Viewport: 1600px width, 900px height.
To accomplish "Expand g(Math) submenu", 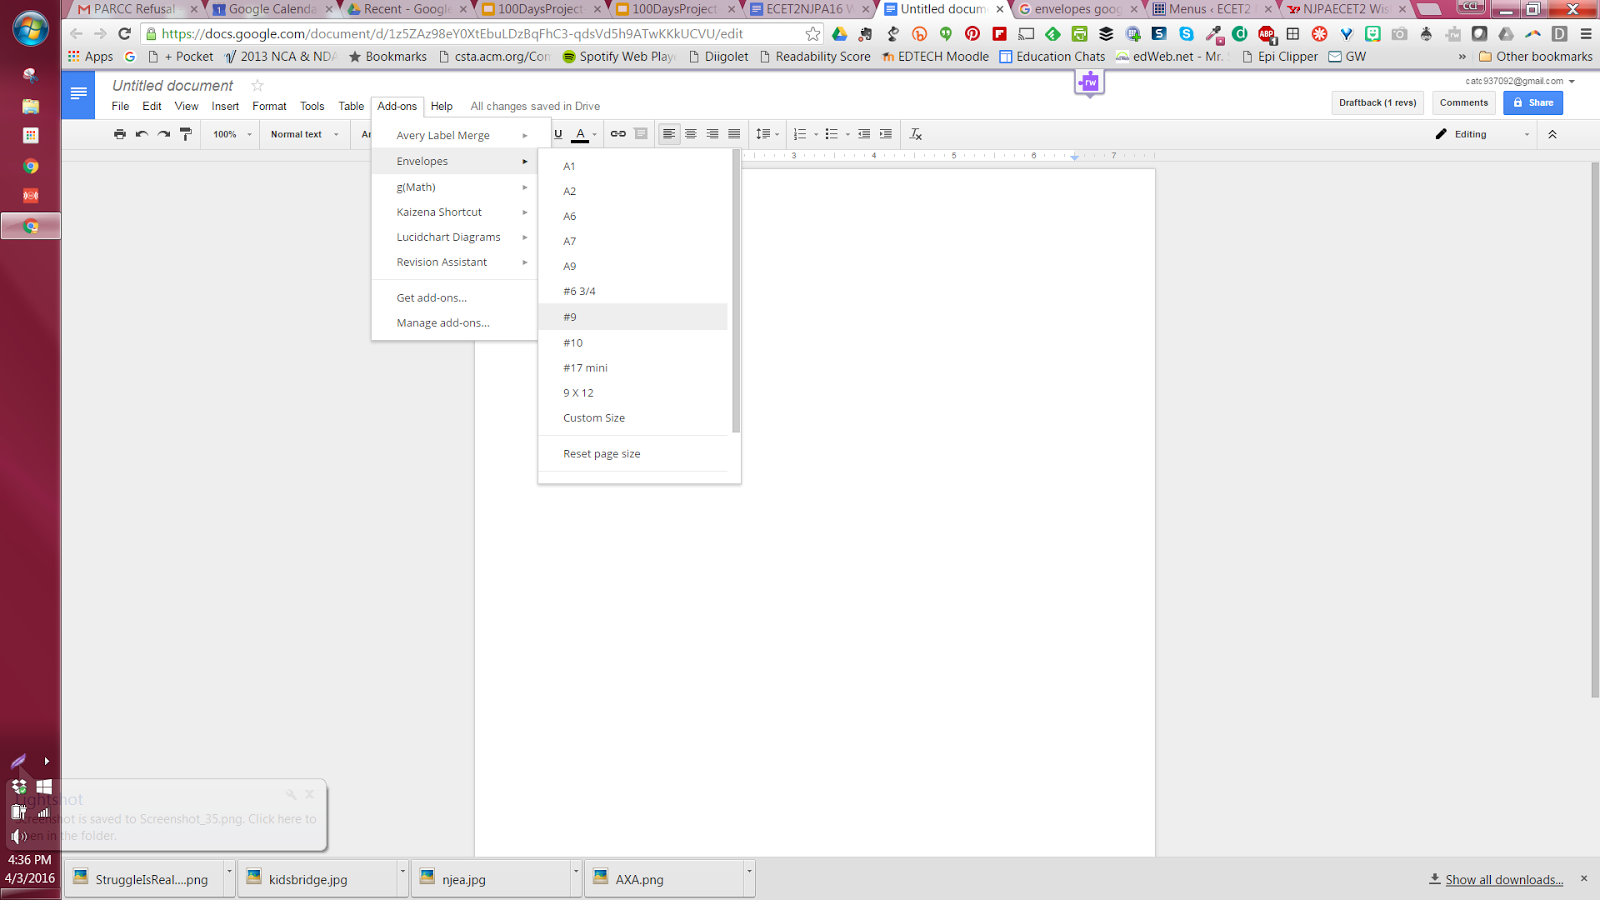I will click(455, 187).
